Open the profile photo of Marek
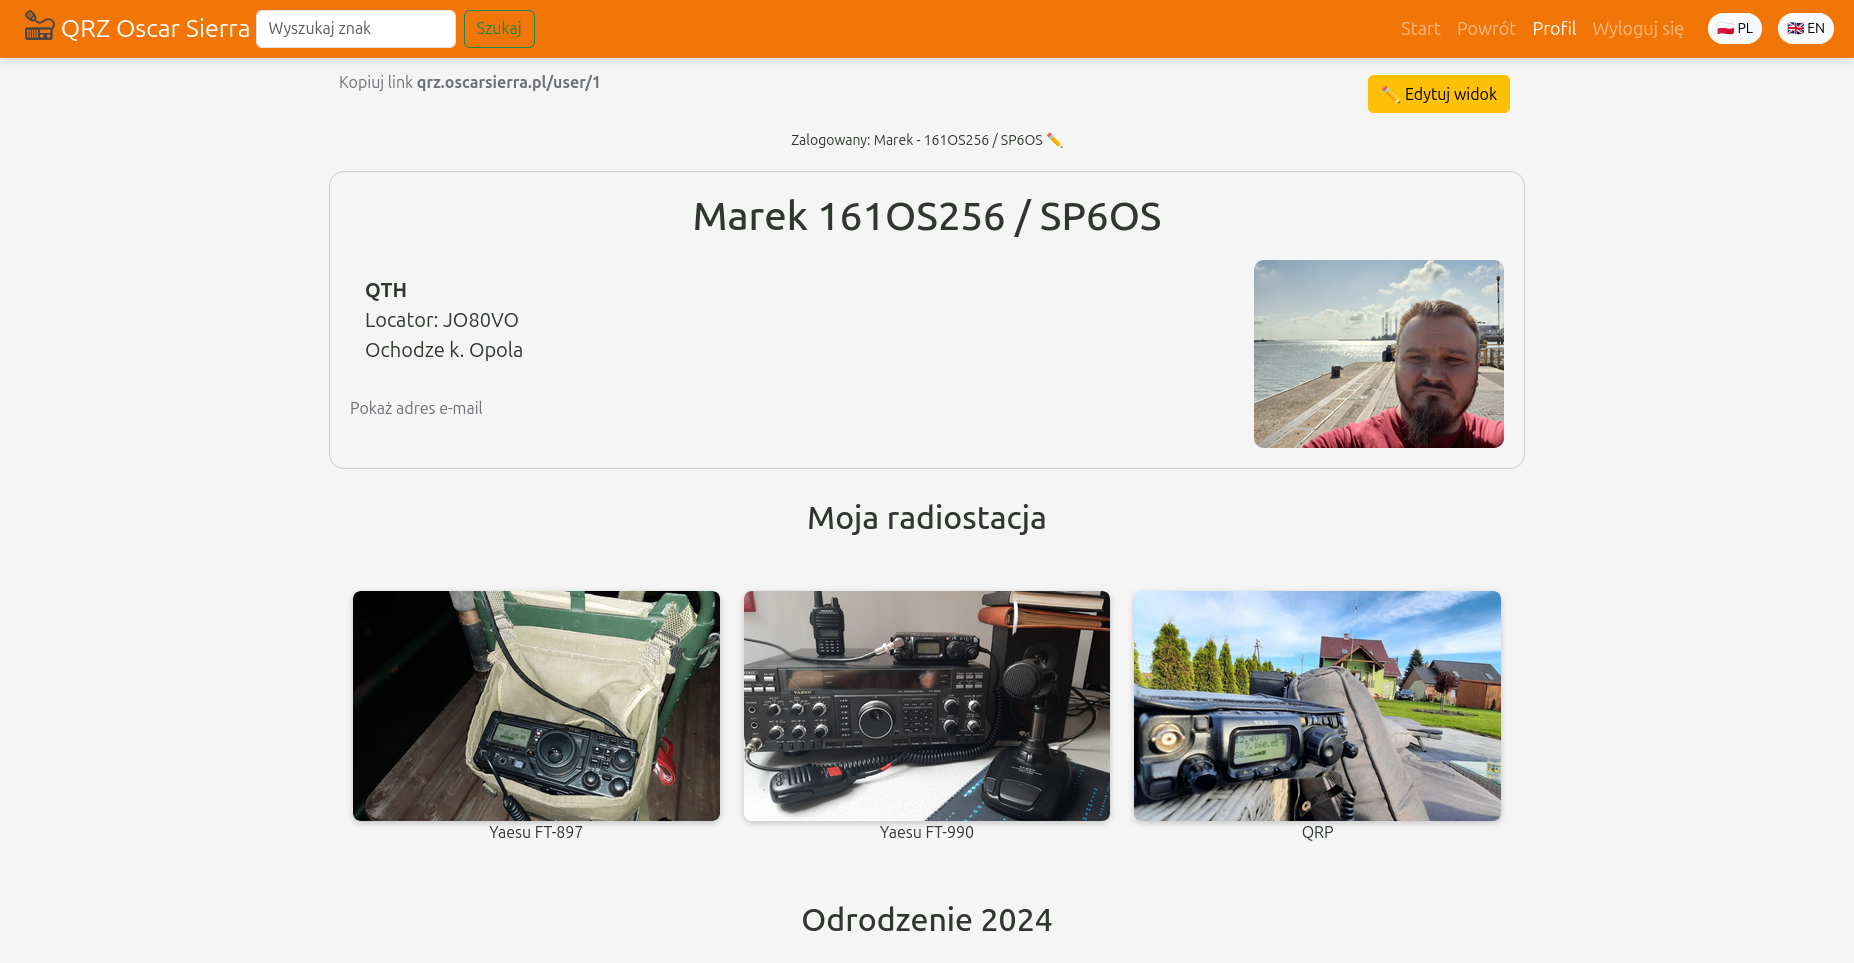 1378,354
